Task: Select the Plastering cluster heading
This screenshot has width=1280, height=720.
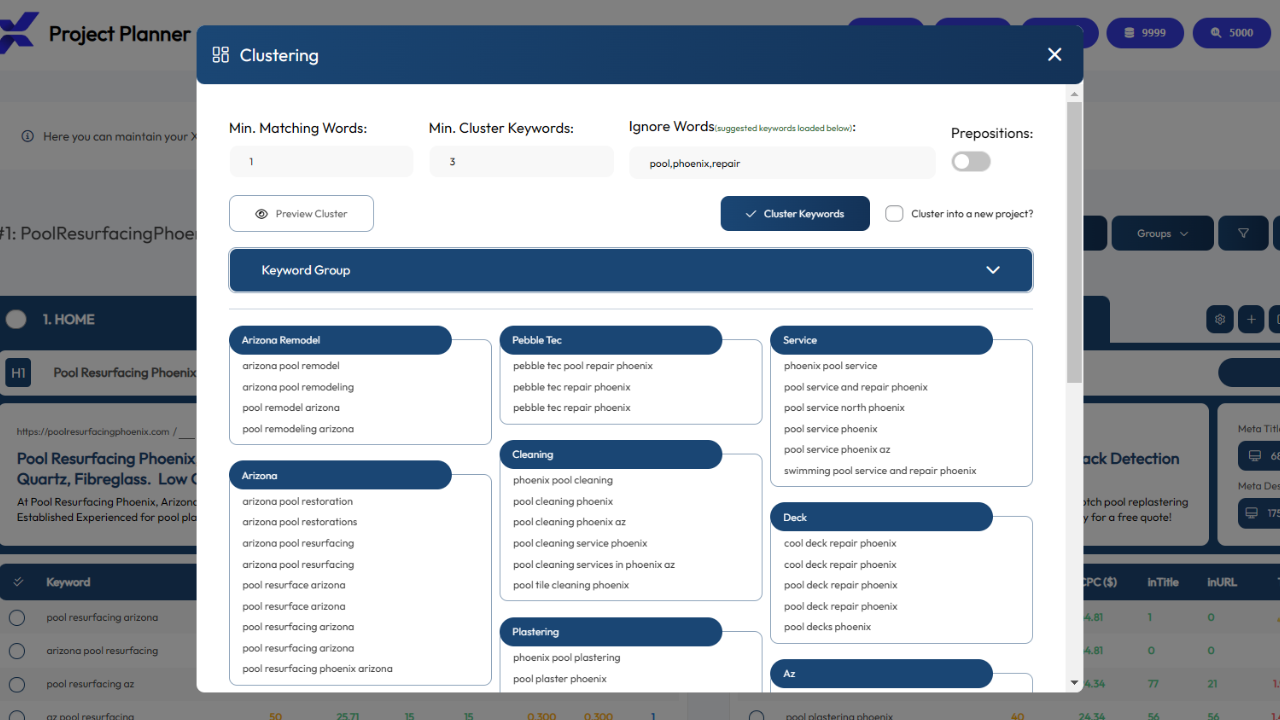Action: (x=610, y=632)
